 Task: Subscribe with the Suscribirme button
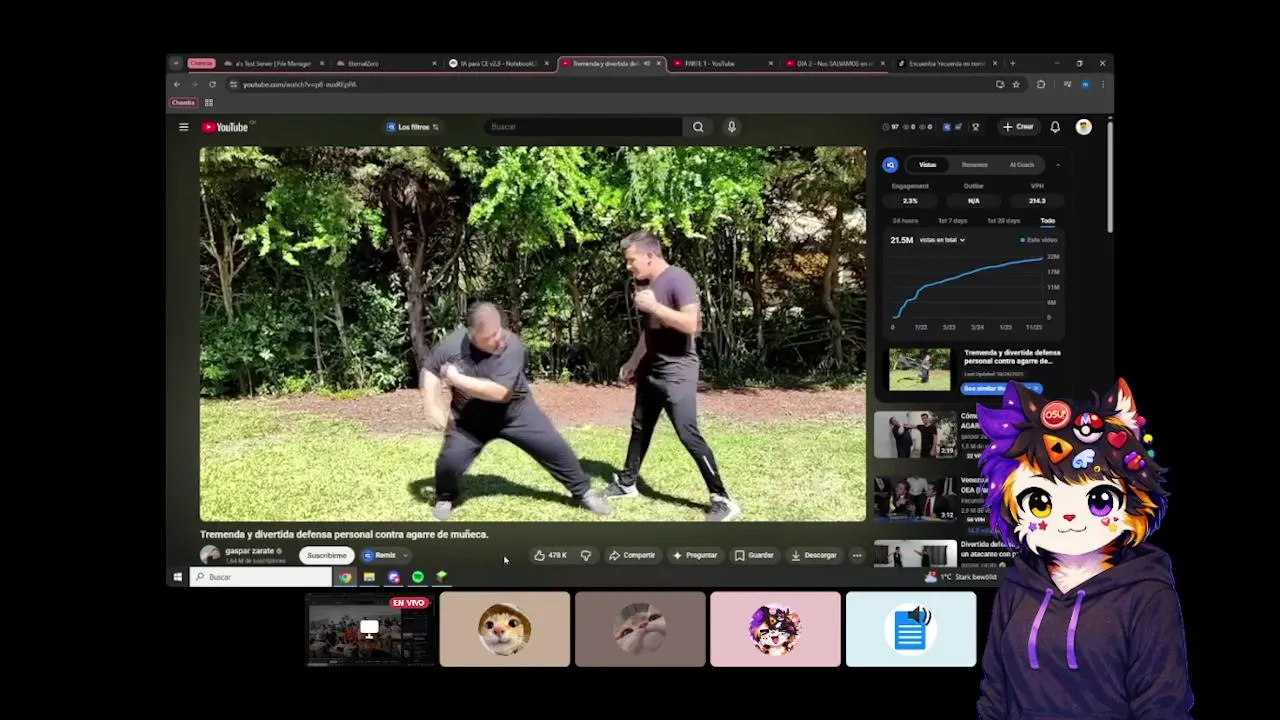pyautogui.click(x=326, y=555)
